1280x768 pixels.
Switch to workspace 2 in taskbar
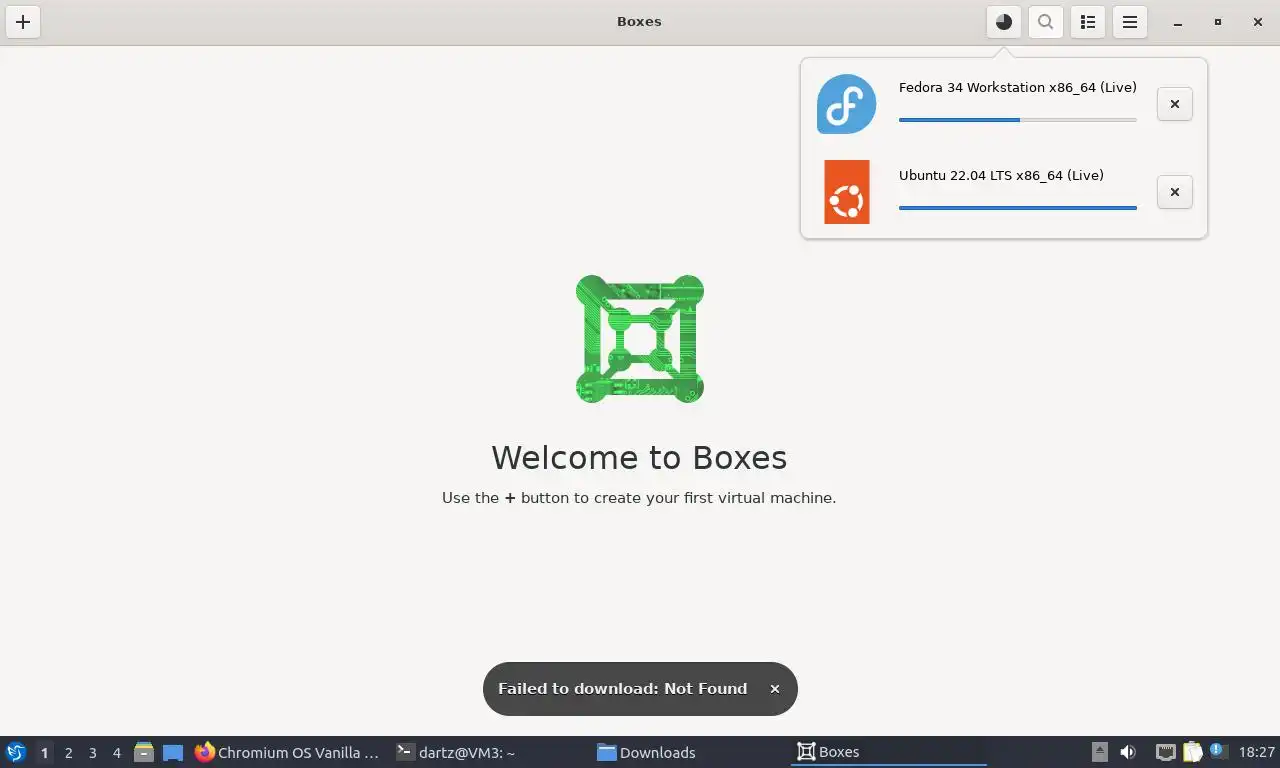click(69, 753)
